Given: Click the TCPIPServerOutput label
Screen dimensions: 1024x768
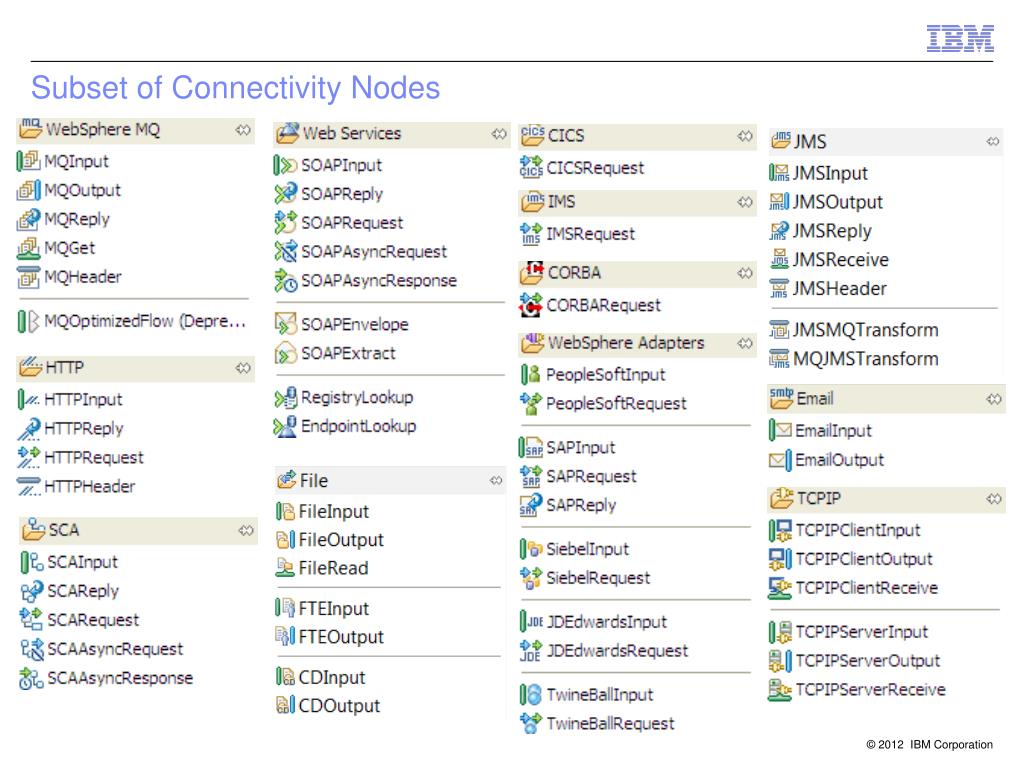Looking at the screenshot, I should pyautogui.click(x=868, y=661).
